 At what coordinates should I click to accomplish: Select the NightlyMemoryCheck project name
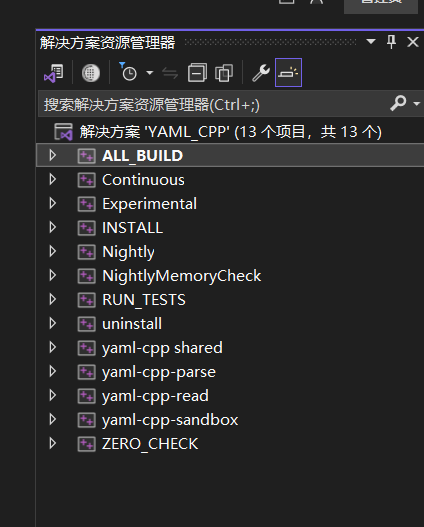[181, 276]
